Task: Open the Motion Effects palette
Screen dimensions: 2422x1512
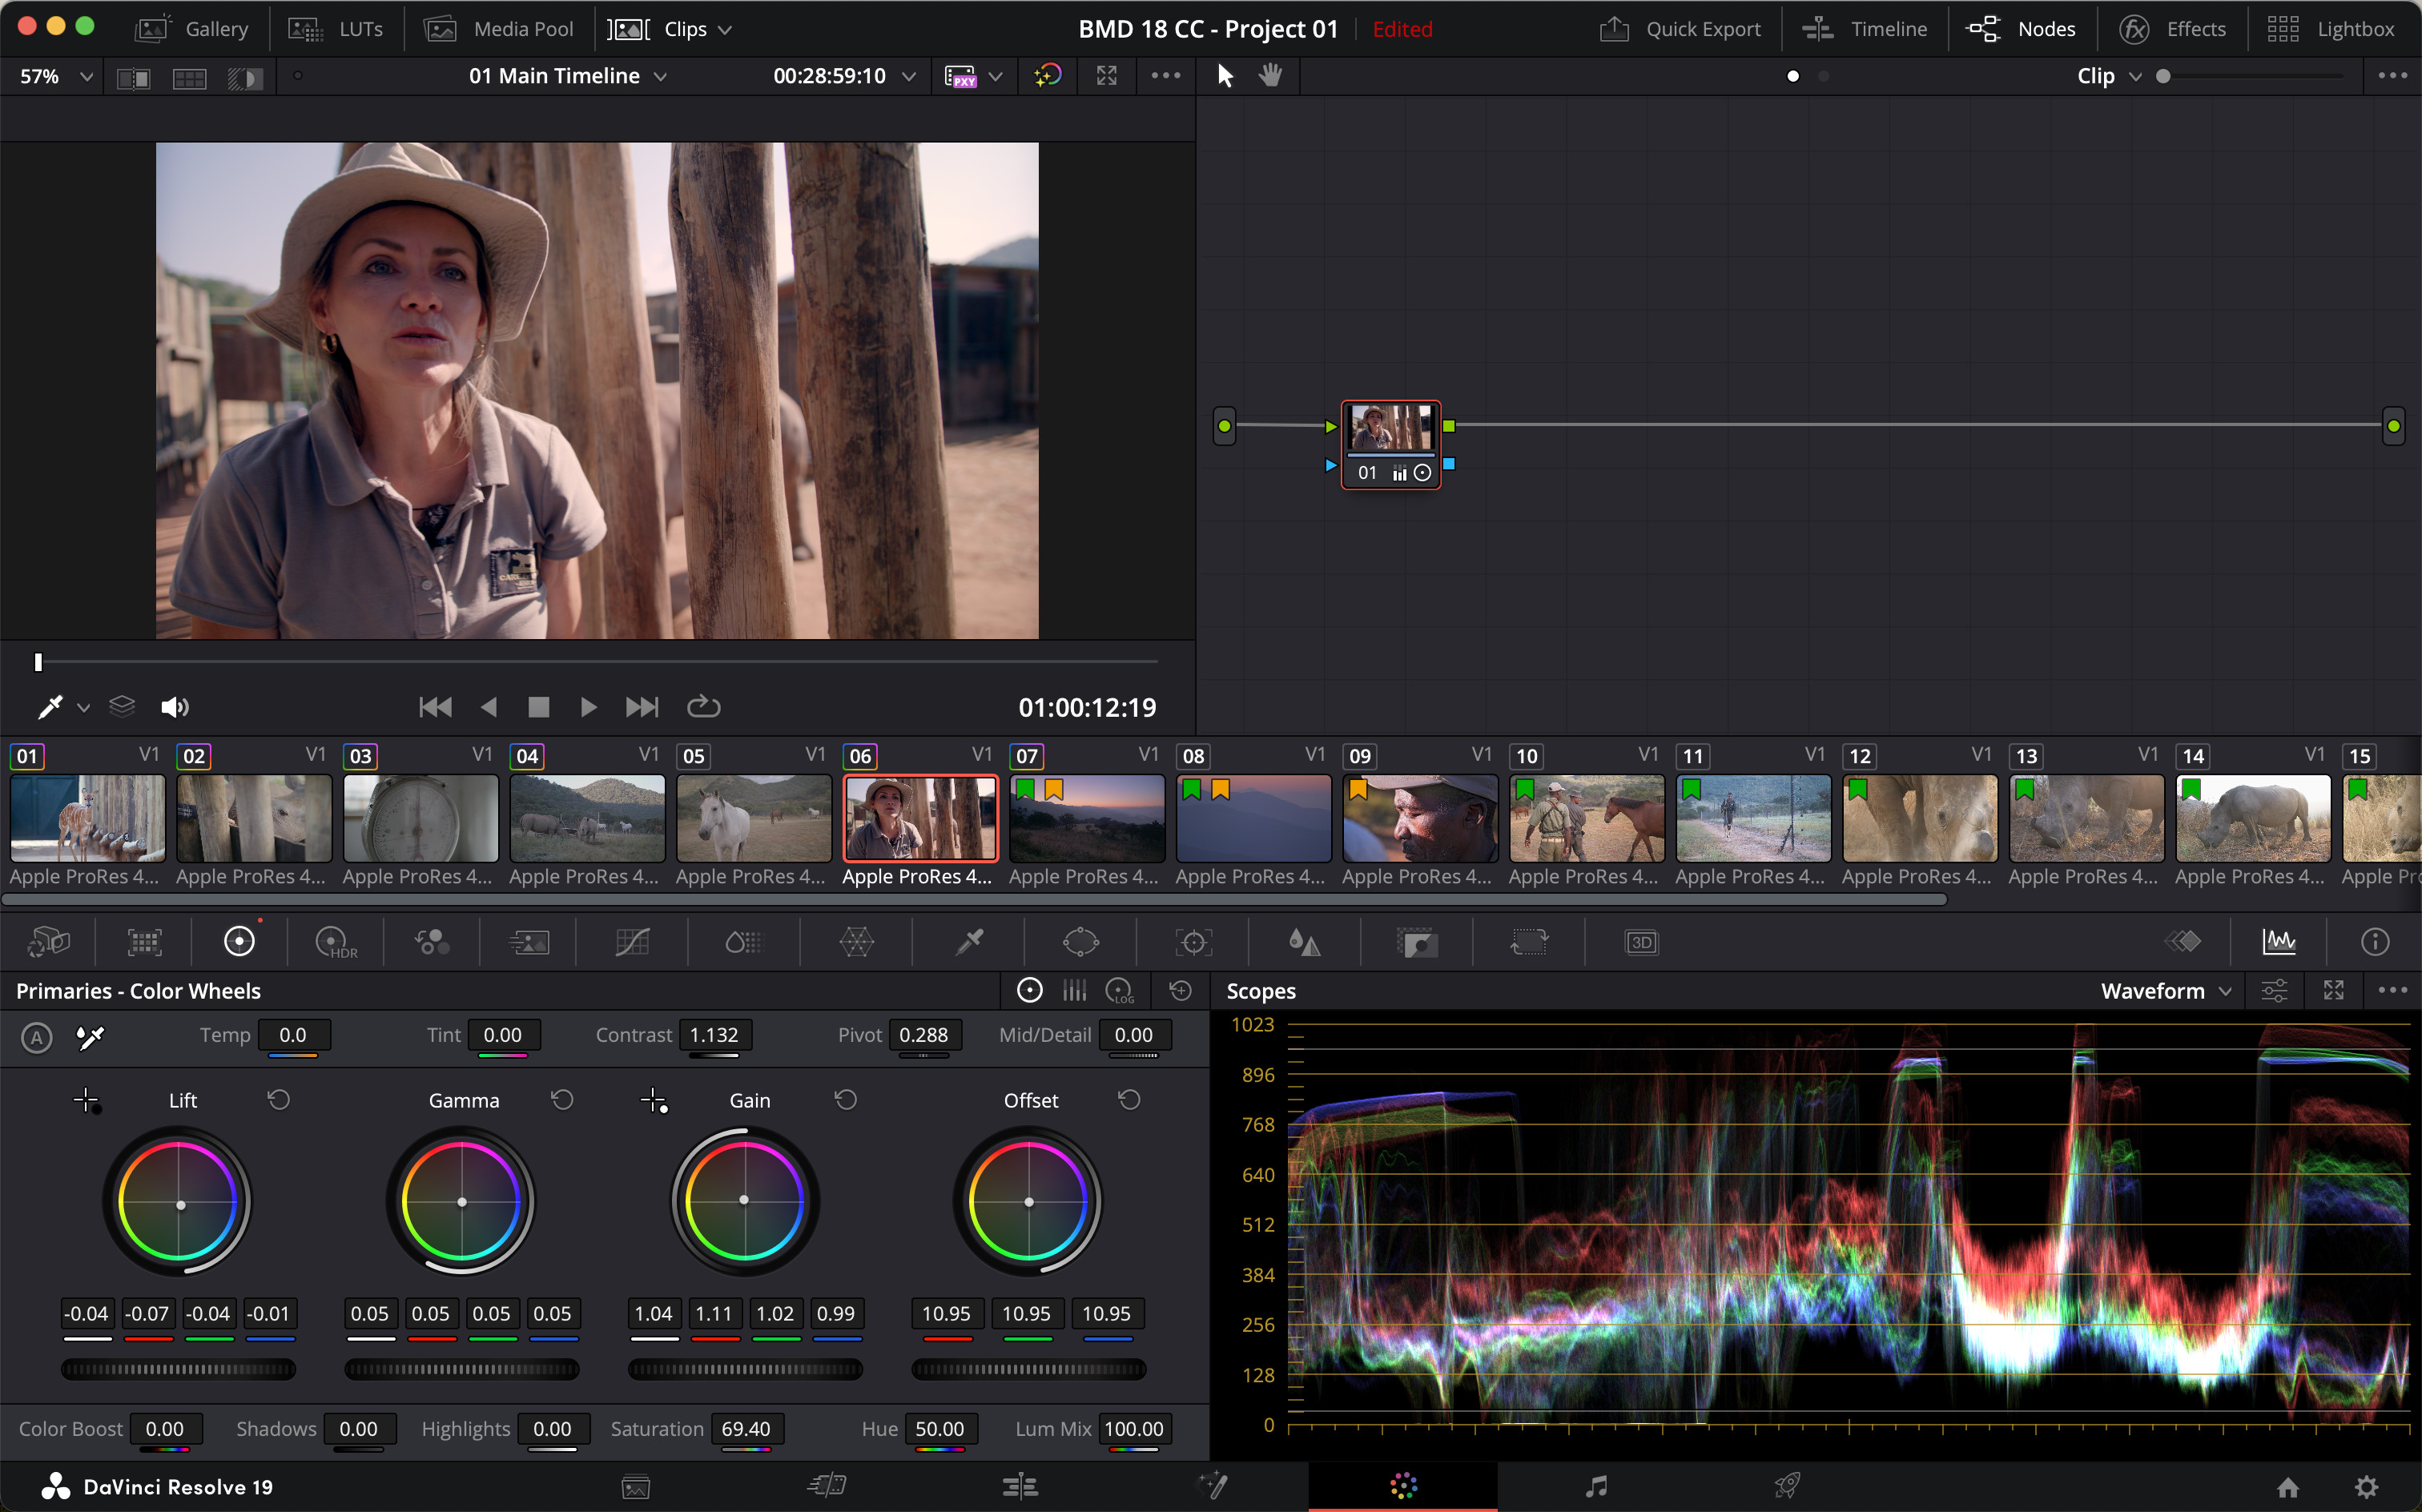Action: coord(529,942)
